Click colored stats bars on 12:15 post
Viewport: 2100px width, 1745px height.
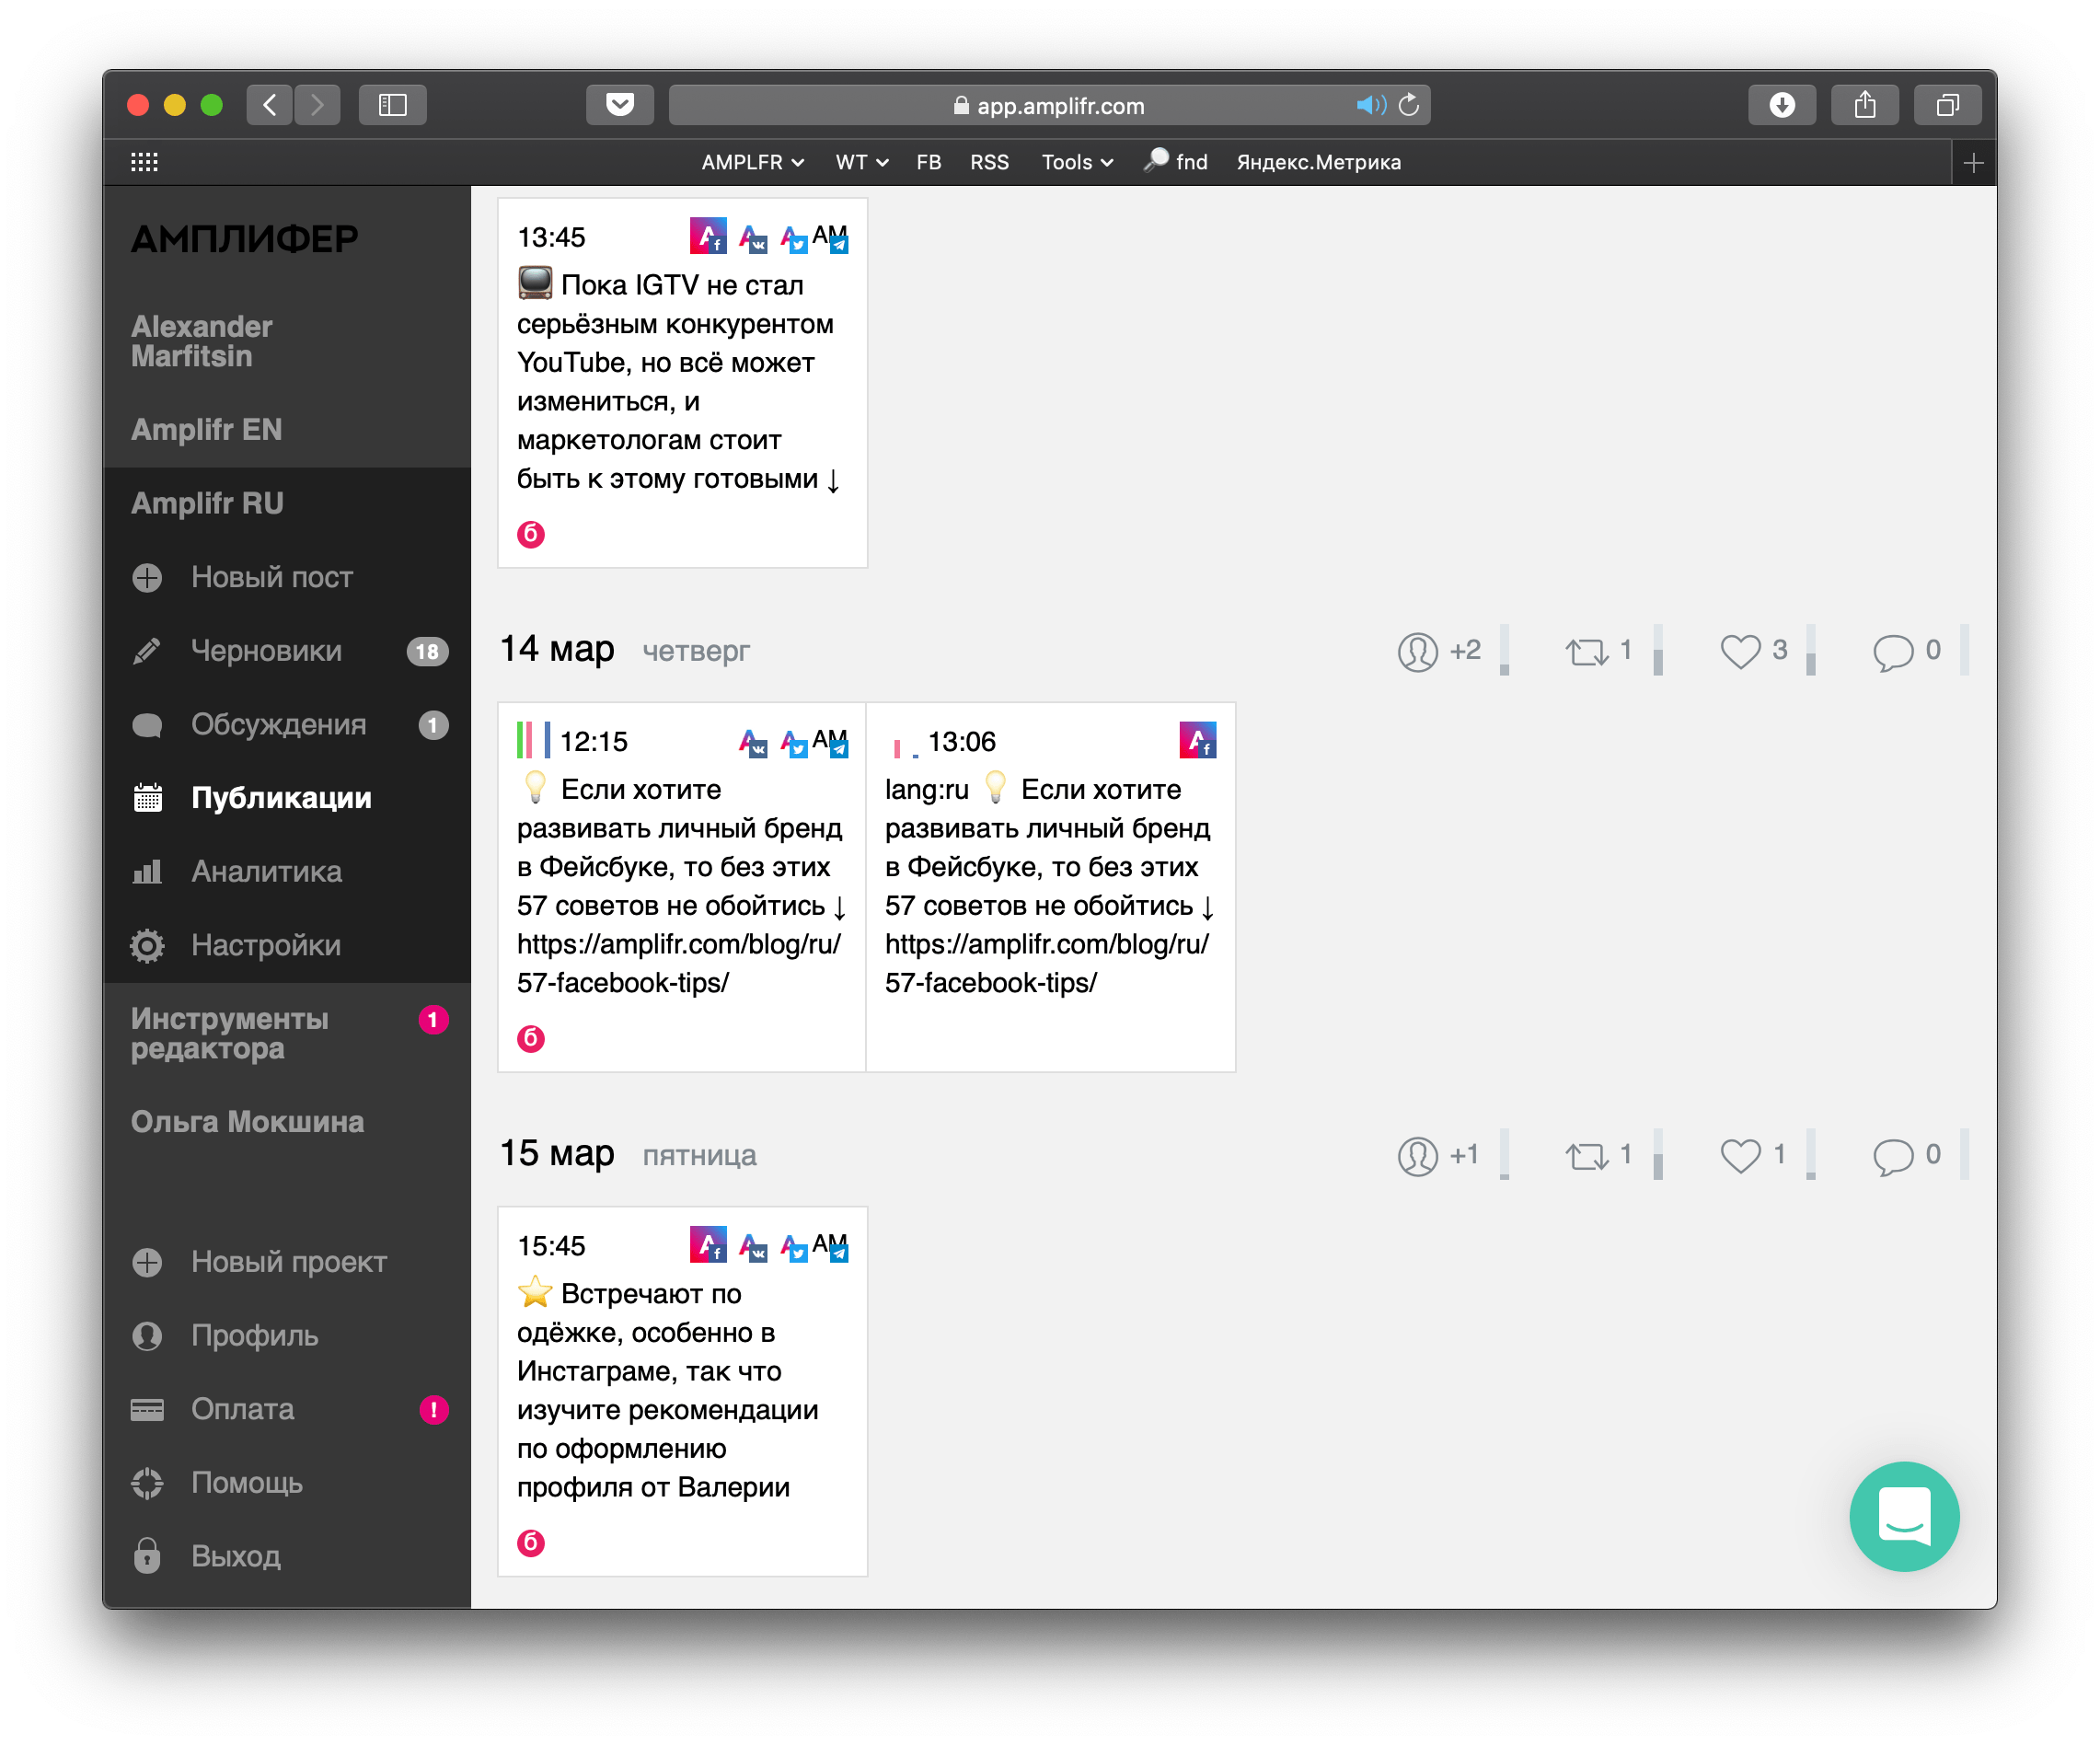coord(533,740)
